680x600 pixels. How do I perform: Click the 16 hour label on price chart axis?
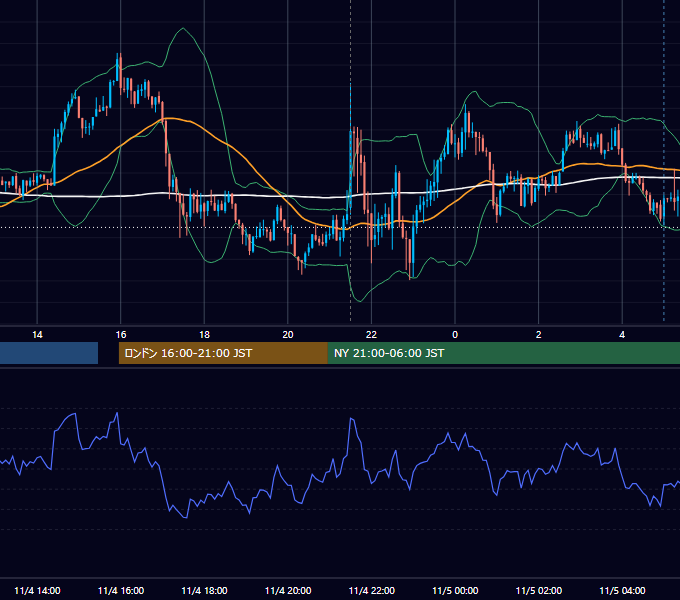point(121,335)
